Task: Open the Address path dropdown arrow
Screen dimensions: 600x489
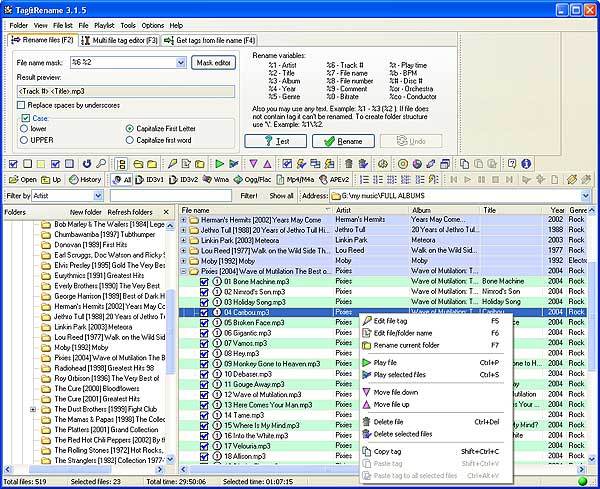Action: 585,196
